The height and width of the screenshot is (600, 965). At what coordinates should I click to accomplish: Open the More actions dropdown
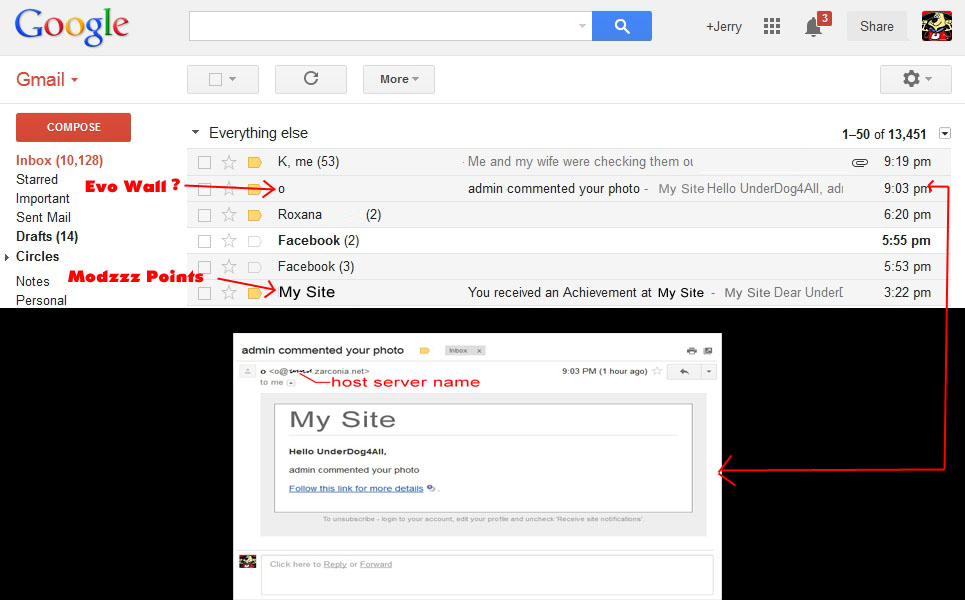[x=399, y=79]
